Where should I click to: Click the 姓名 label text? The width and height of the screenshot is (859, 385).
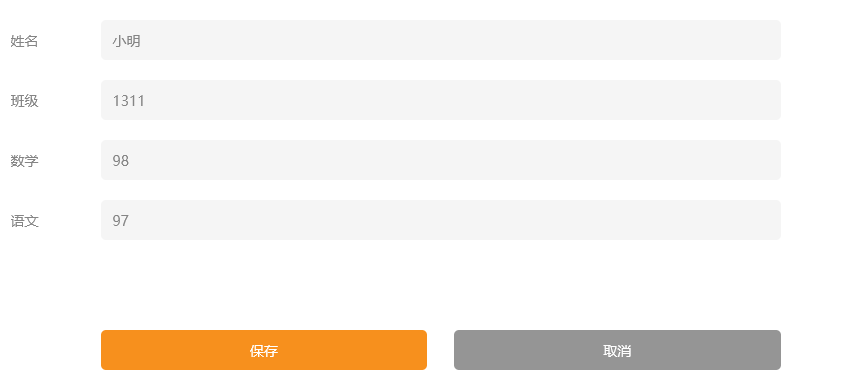(24, 41)
